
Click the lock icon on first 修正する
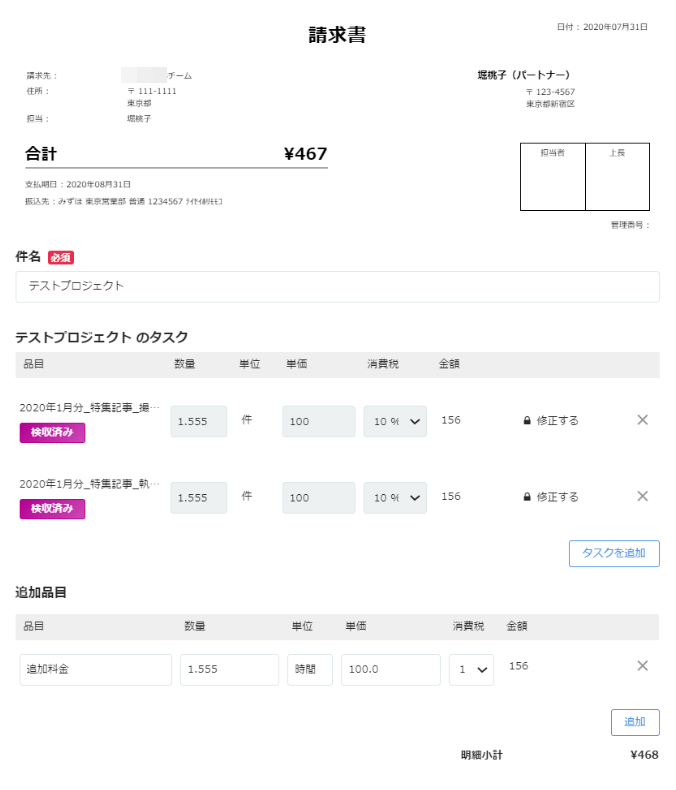tap(527, 420)
